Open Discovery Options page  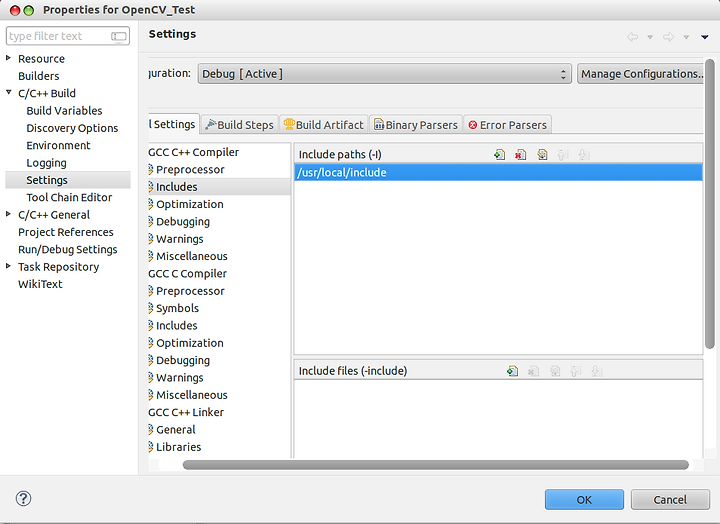(72, 128)
